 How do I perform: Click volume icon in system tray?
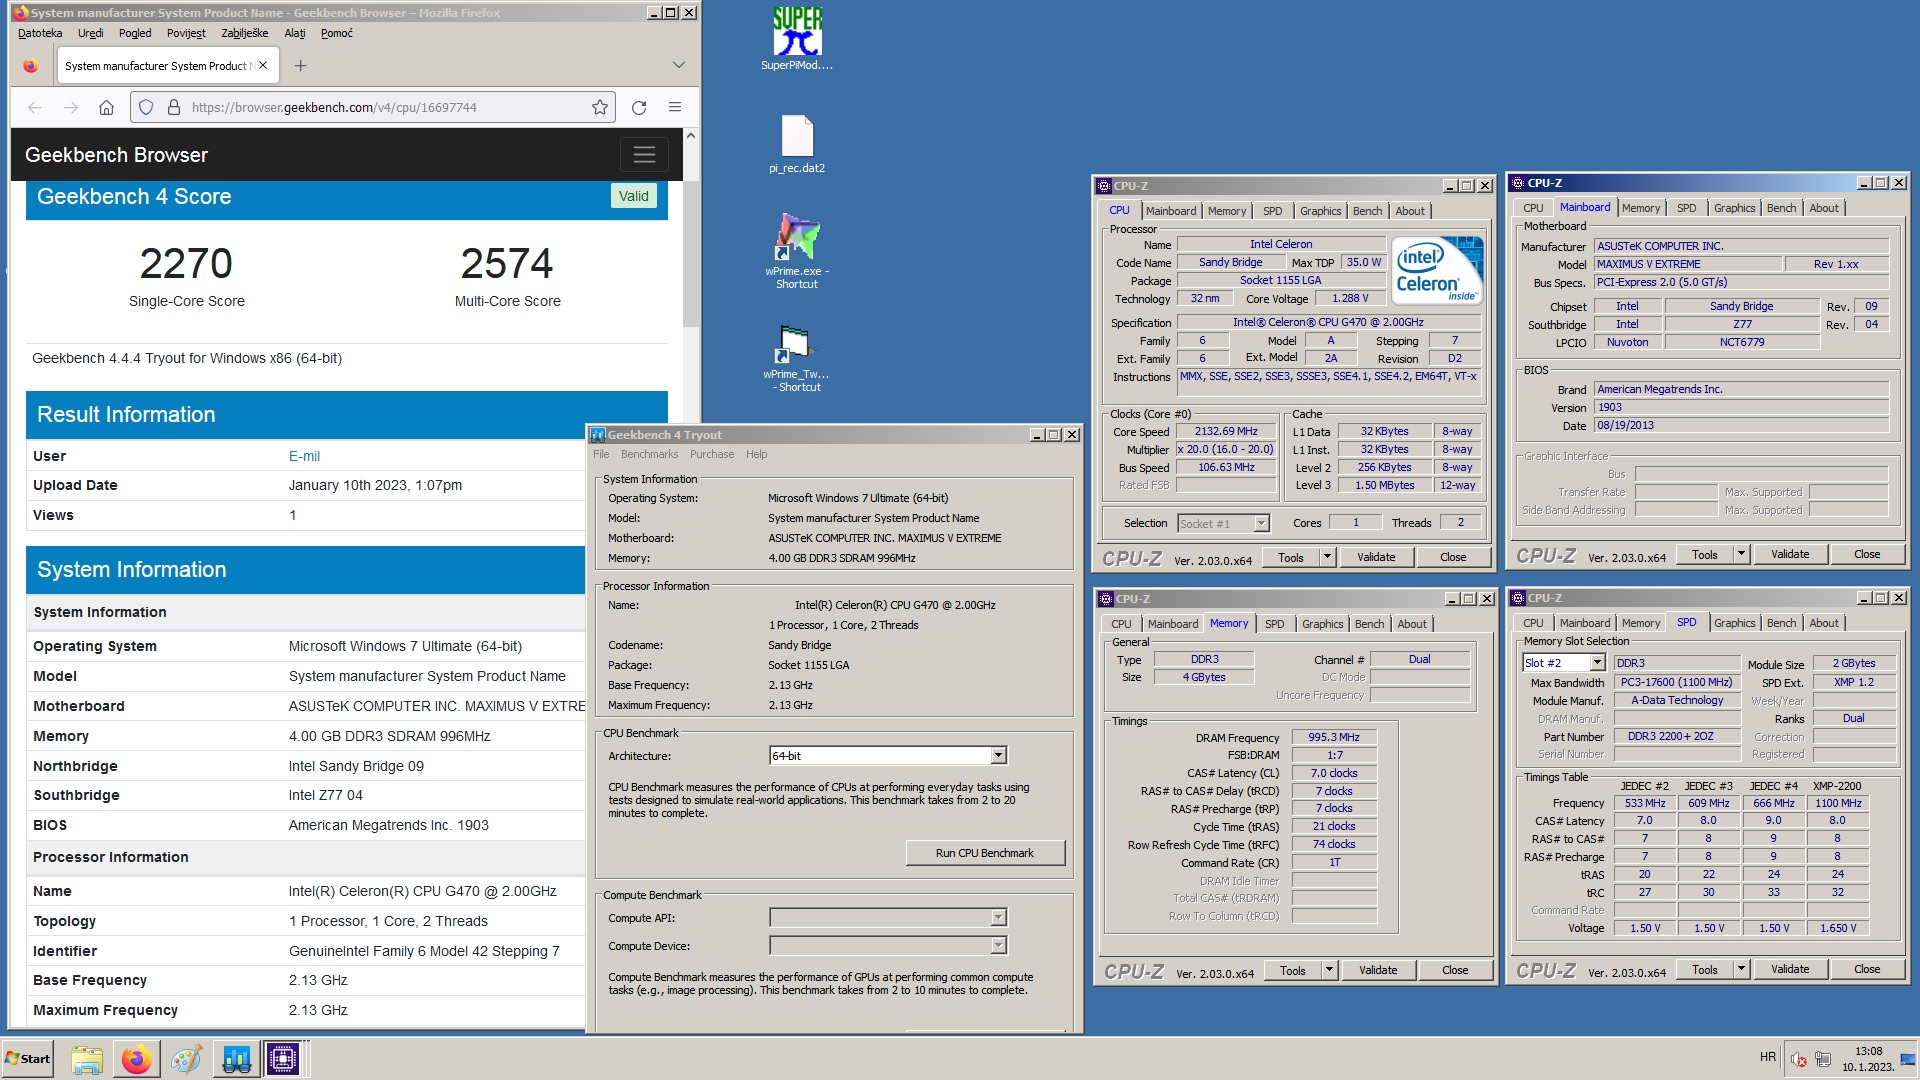1798,1060
